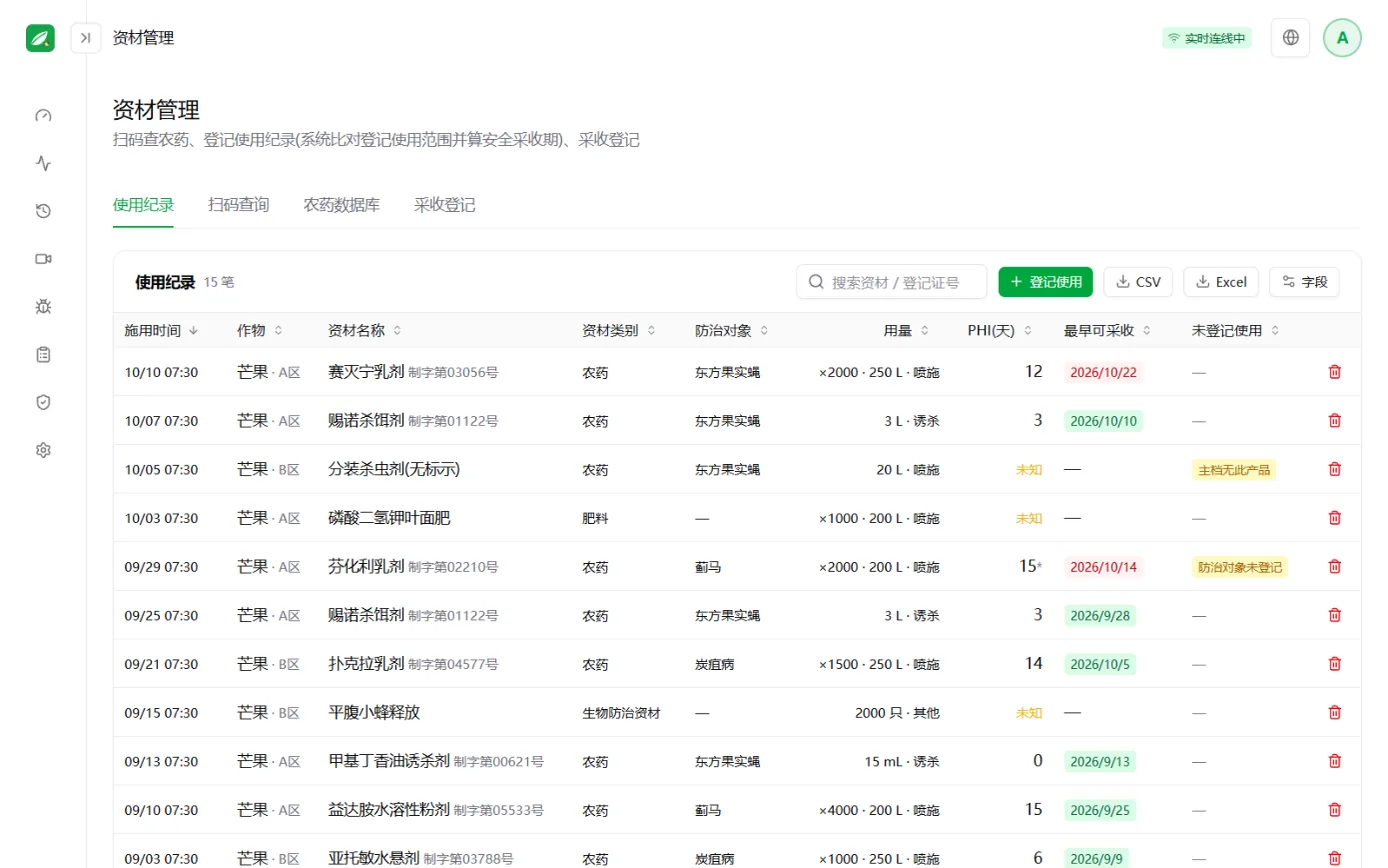Click the globe language icon

pyautogui.click(x=1291, y=38)
